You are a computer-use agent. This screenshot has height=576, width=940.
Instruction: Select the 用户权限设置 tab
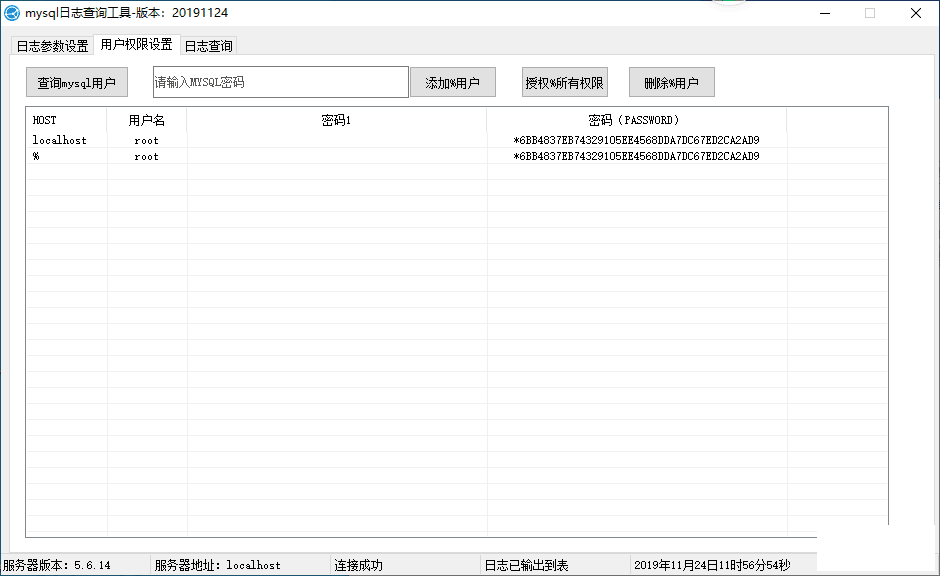click(137, 44)
